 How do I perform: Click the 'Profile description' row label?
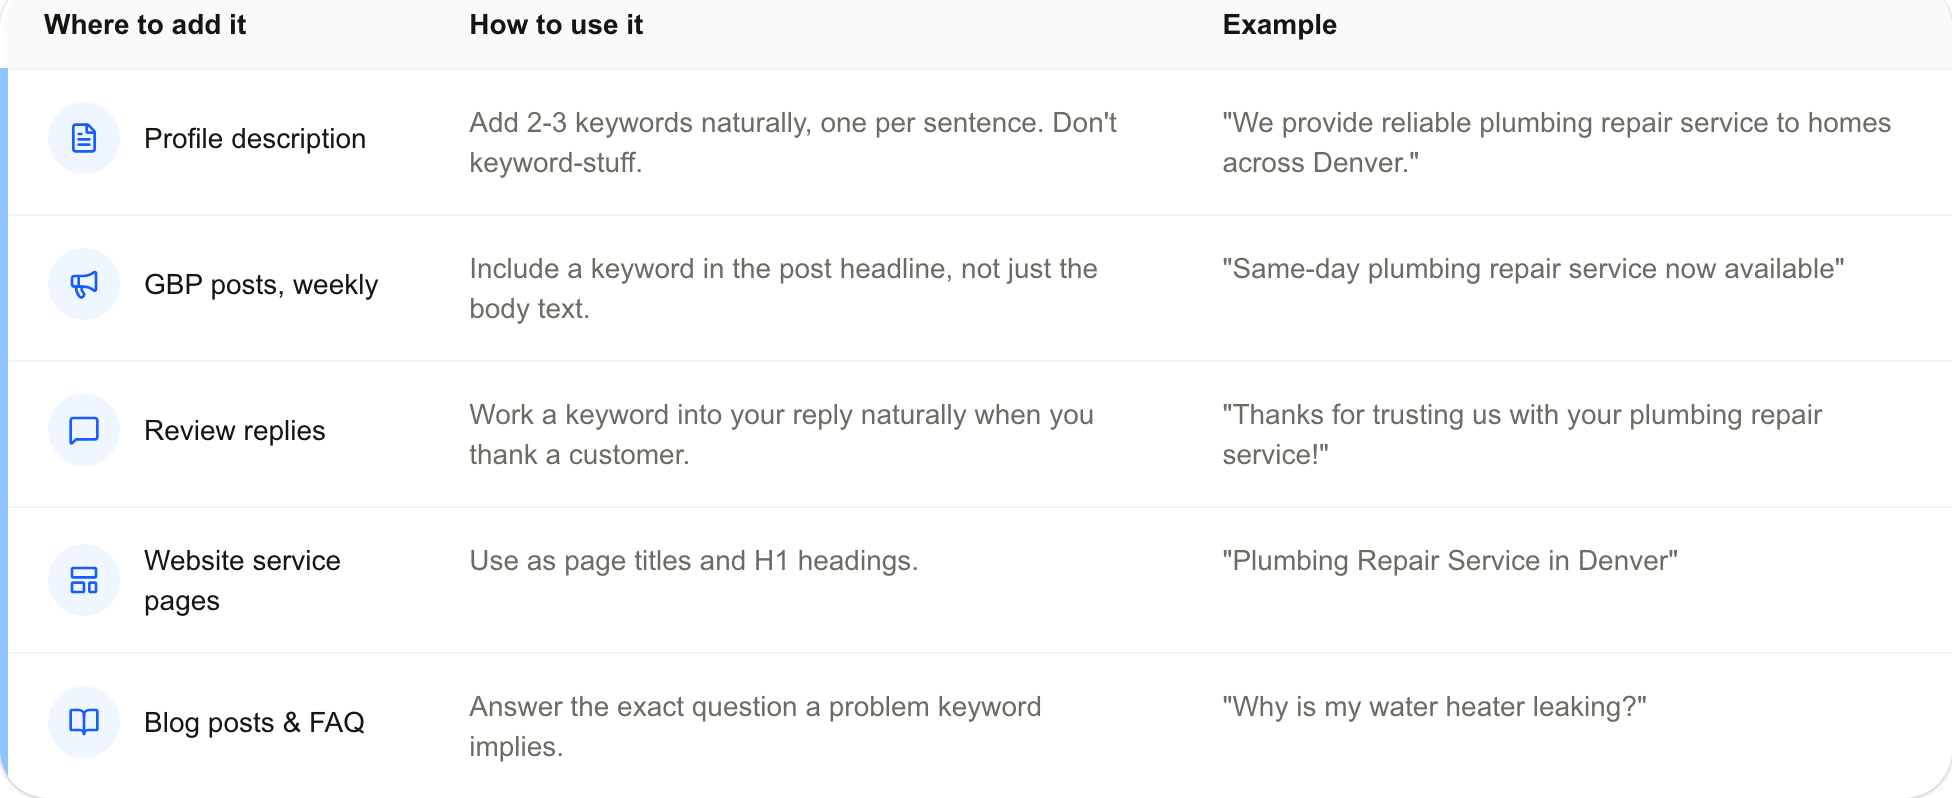tap(255, 139)
